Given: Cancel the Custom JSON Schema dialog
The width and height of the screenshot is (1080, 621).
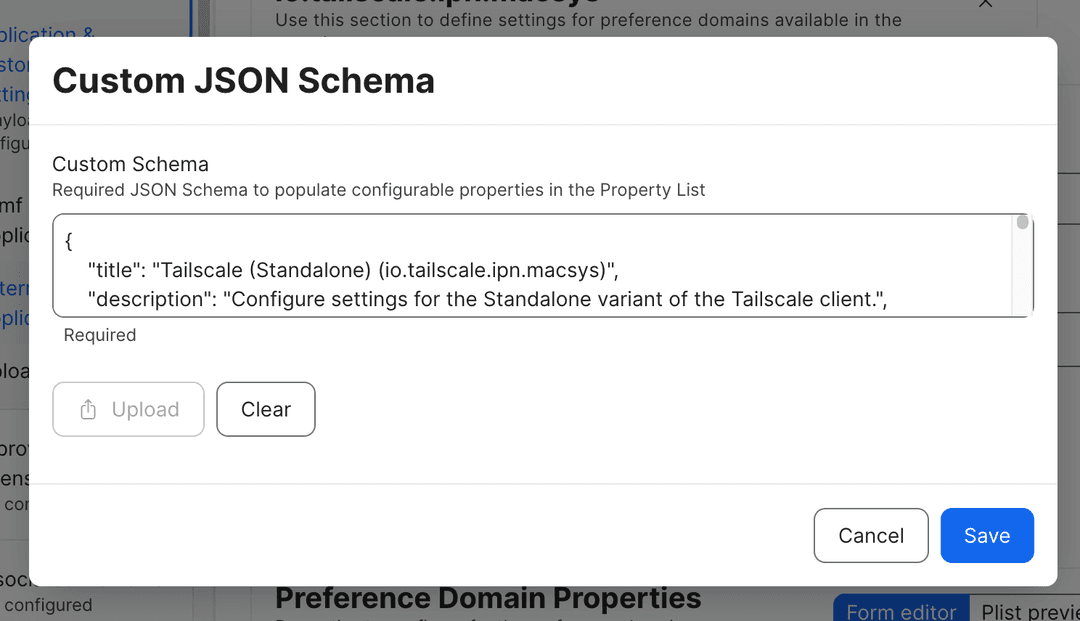Looking at the screenshot, I should (871, 535).
